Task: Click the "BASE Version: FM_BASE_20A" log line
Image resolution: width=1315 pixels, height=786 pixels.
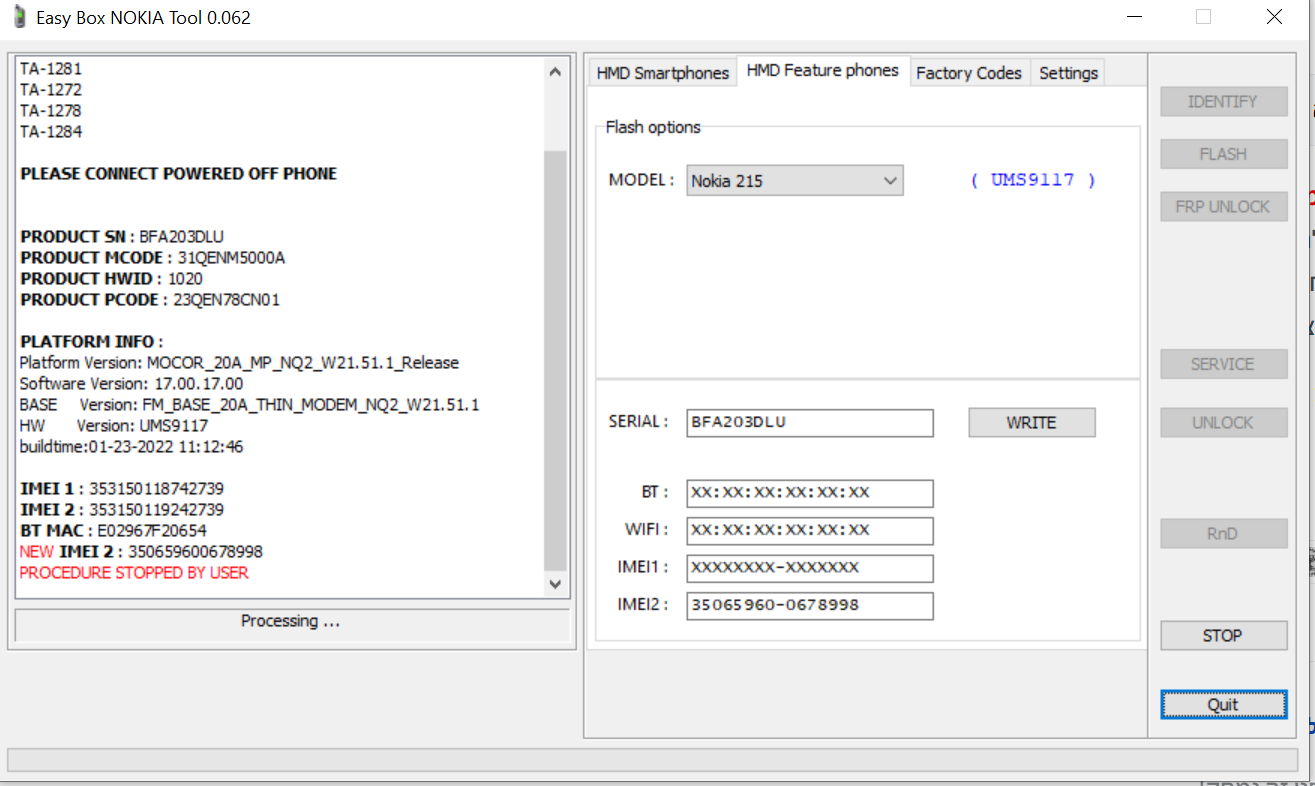Action: pos(250,405)
